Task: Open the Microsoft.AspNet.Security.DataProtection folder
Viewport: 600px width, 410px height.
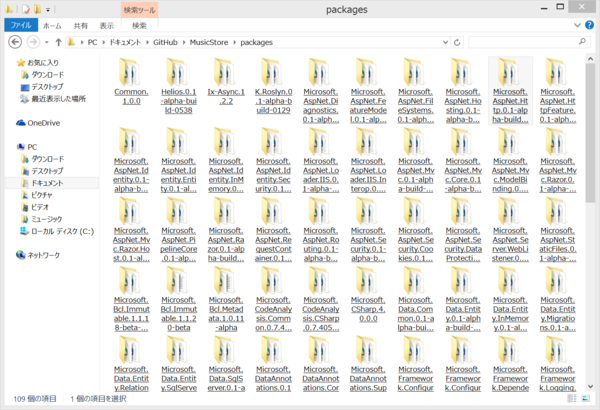Action: [463, 230]
